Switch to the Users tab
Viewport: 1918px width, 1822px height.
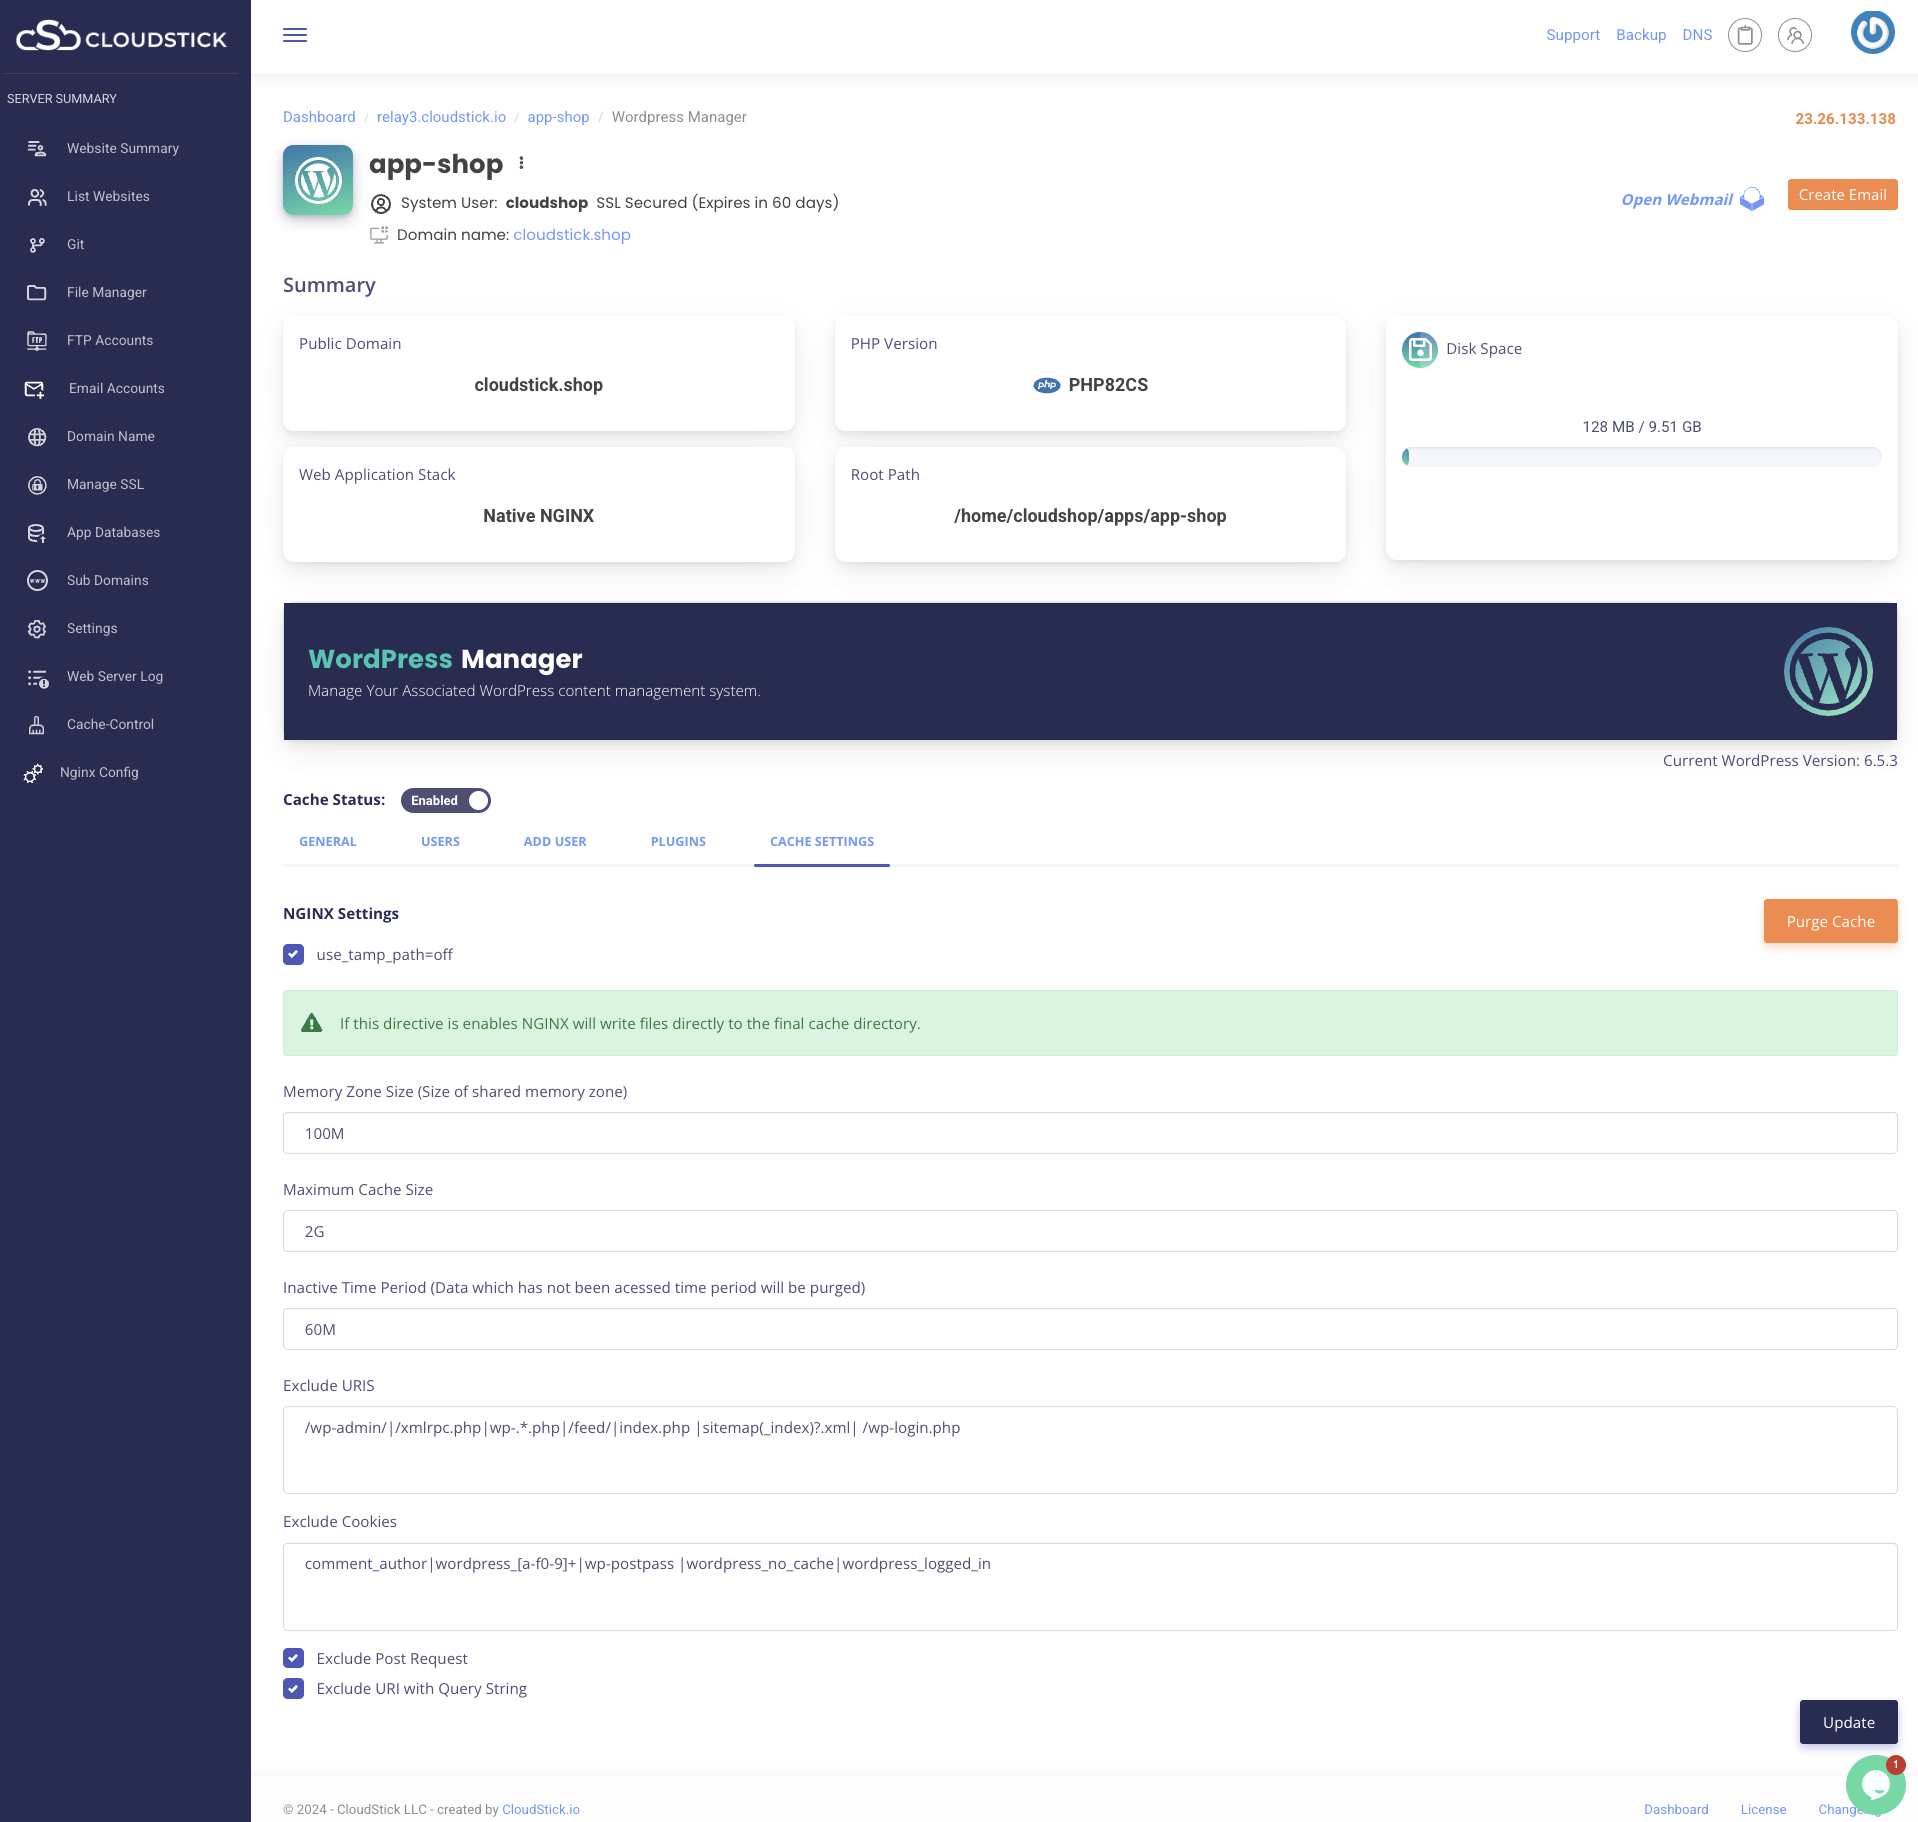(x=440, y=841)
